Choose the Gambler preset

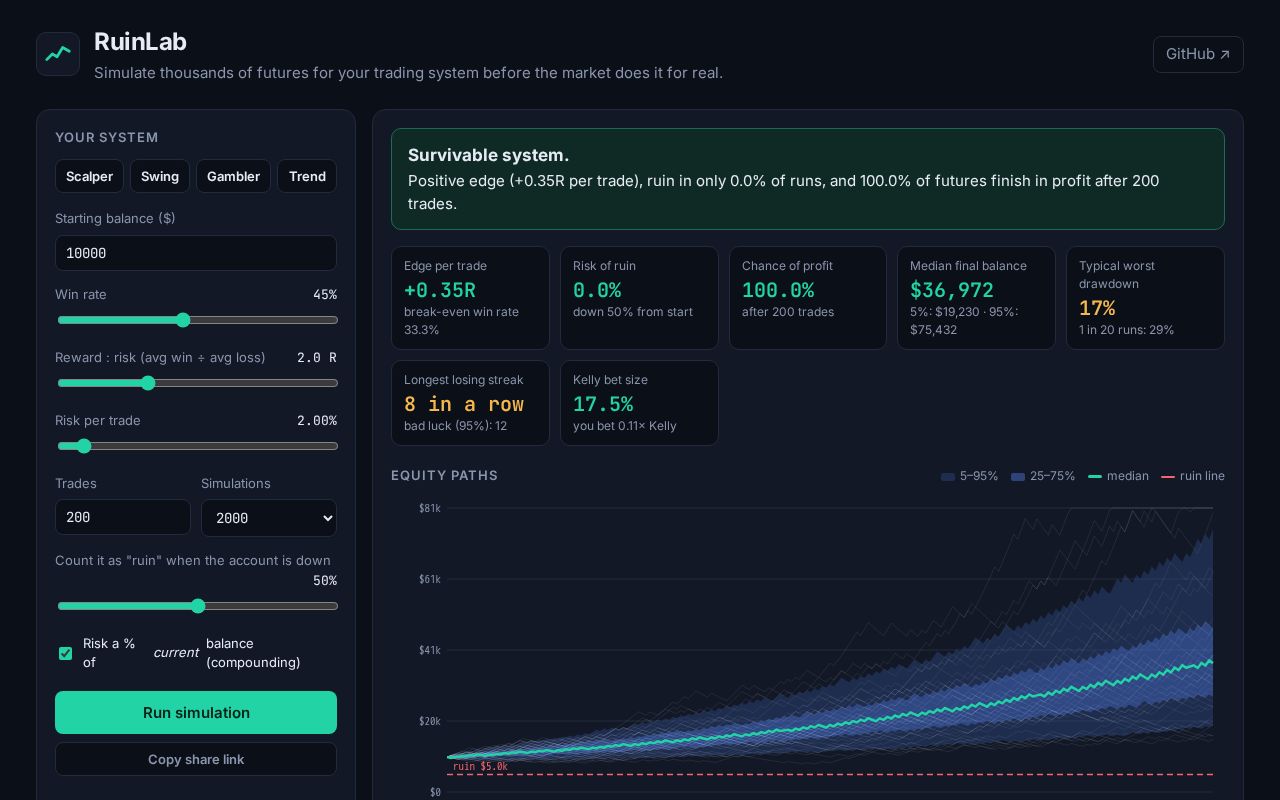click(x=233, y=176)
